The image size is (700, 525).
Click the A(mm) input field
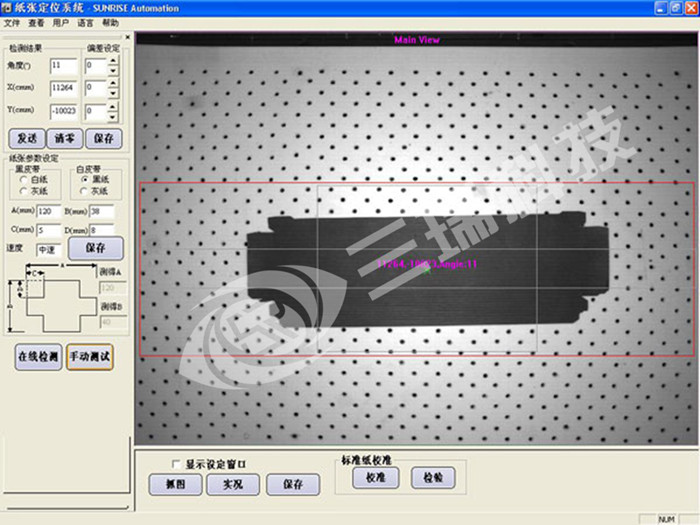pyautogui.click(x=48, y=212)
